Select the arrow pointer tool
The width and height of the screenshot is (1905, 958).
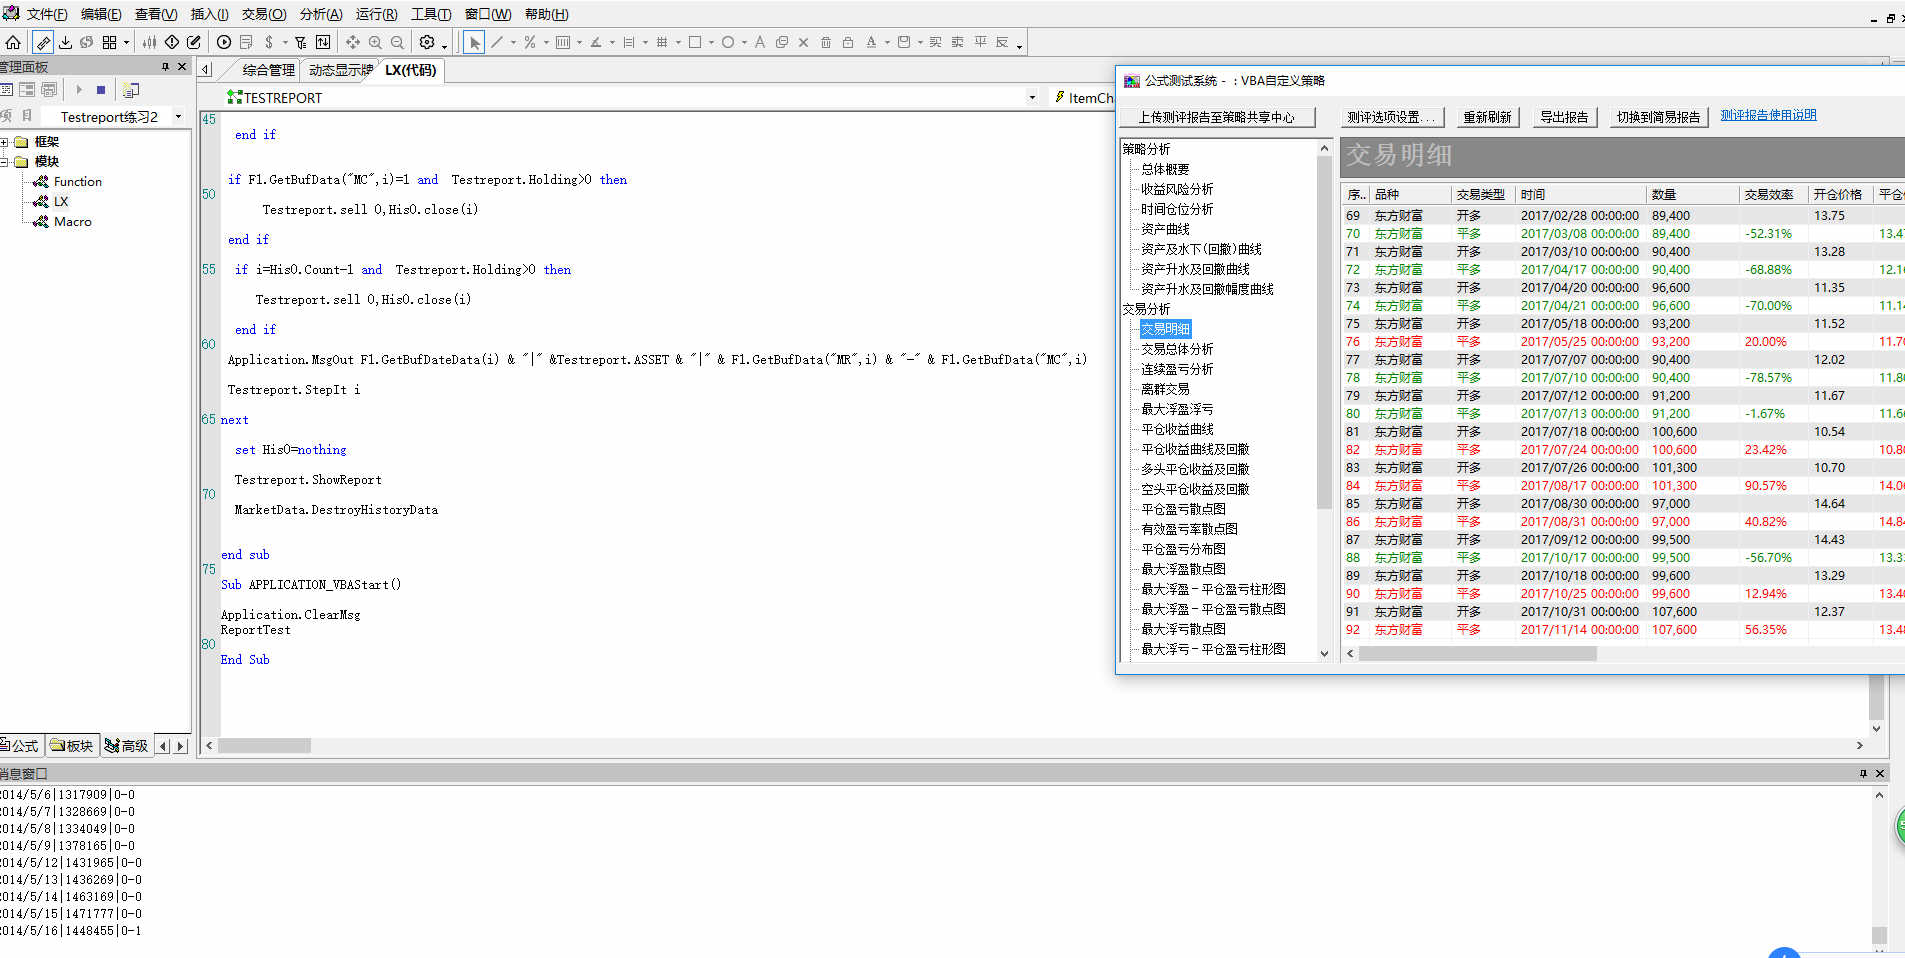tap(474, 42)
